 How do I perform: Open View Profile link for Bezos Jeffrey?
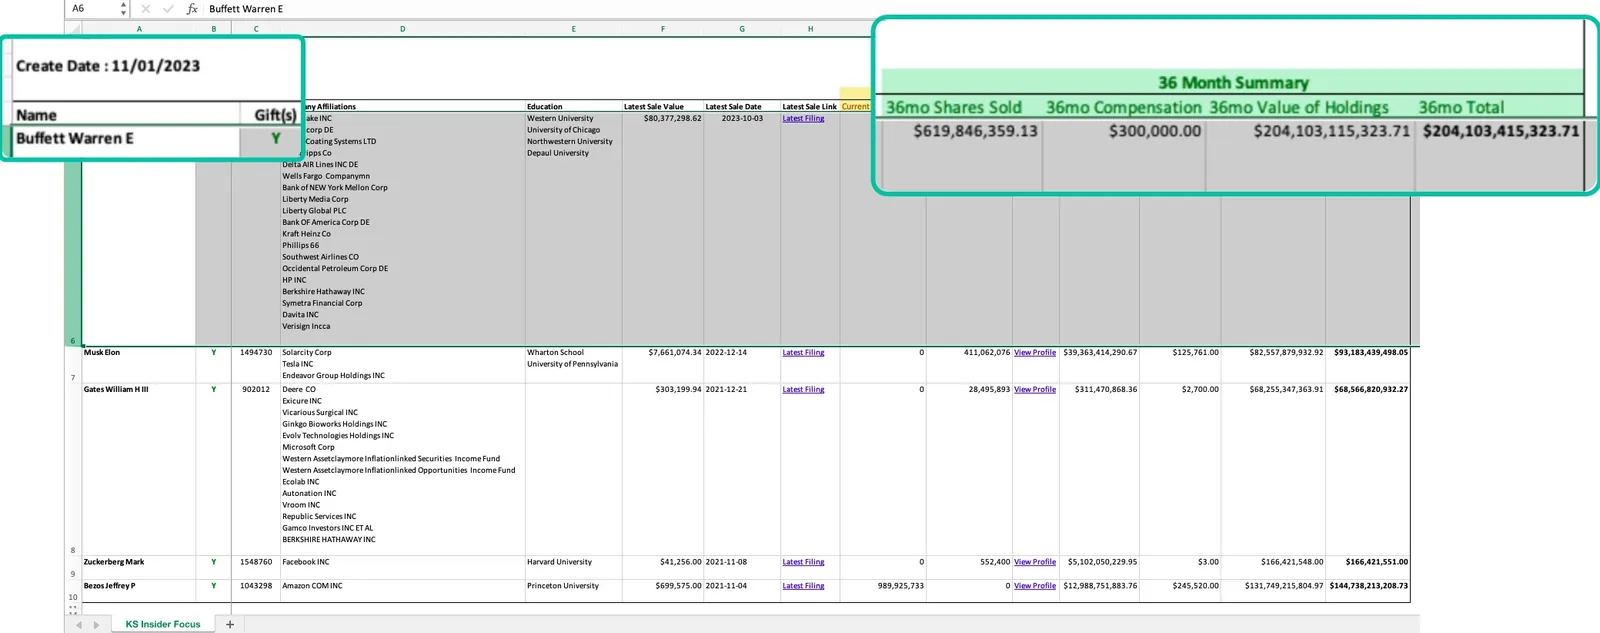[x=1035, y=586]
